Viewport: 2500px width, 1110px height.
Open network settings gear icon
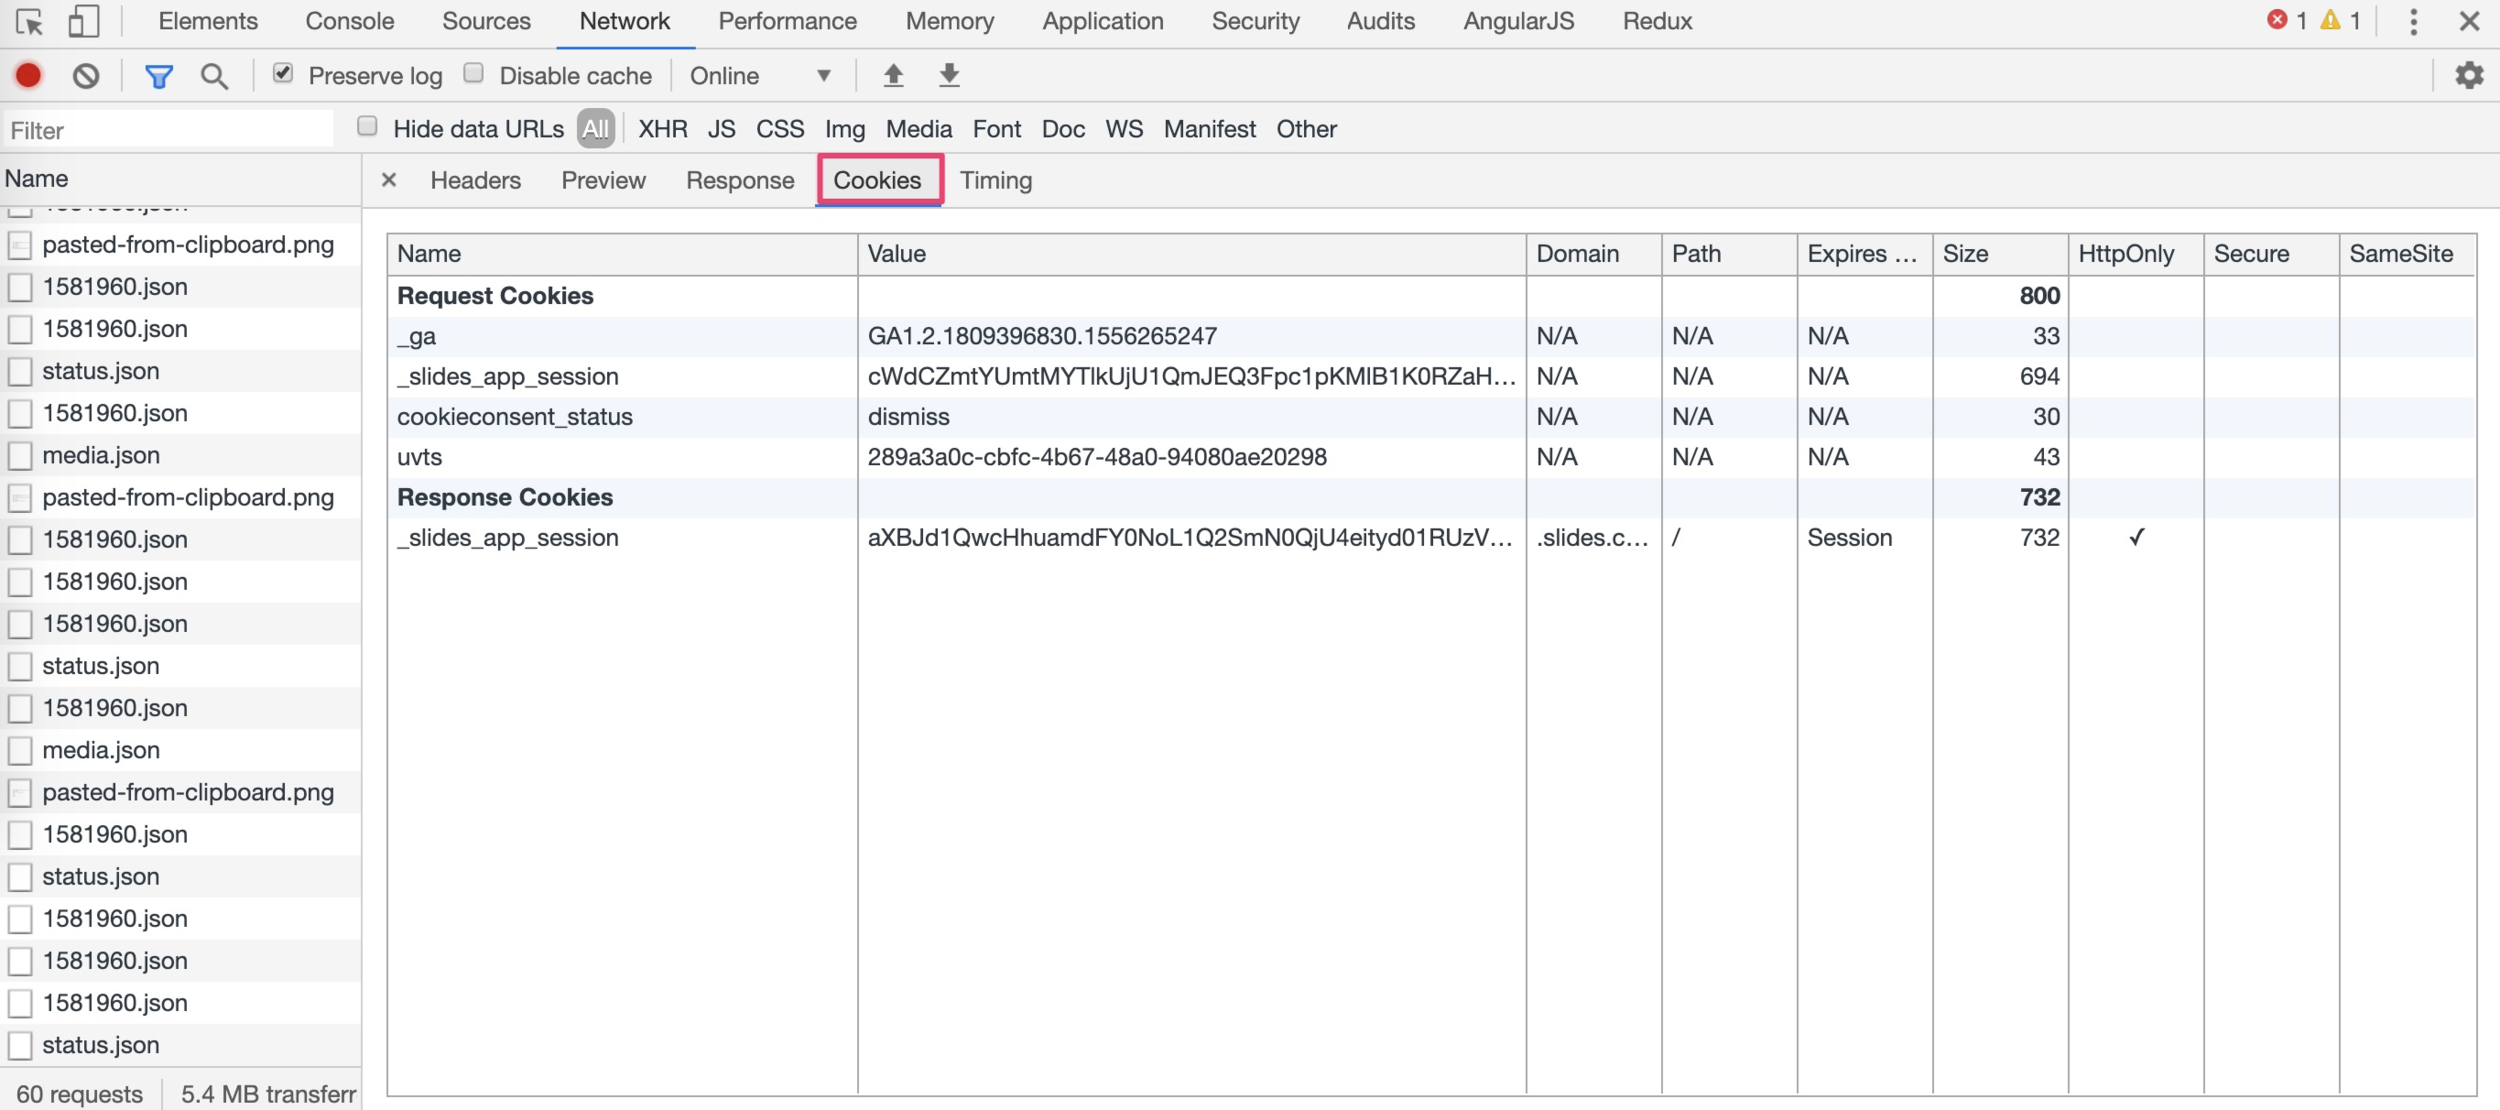[x=2469, y=75]
